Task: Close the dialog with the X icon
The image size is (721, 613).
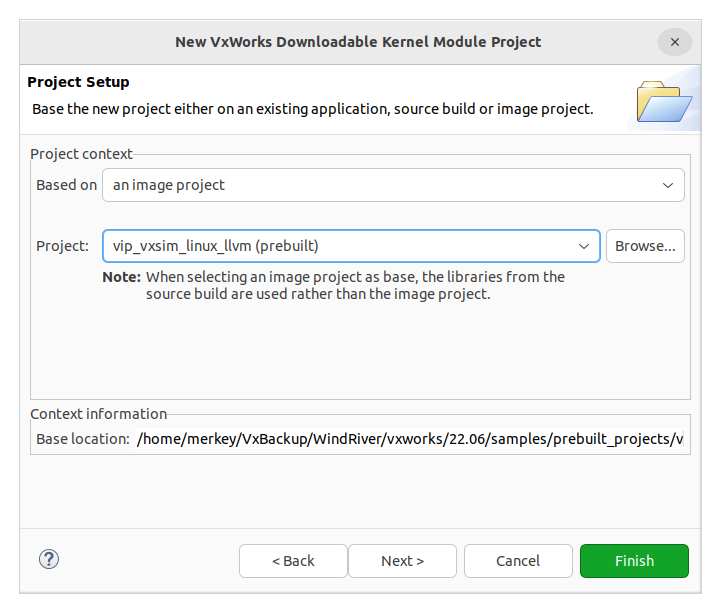Action: pos(675,42)
